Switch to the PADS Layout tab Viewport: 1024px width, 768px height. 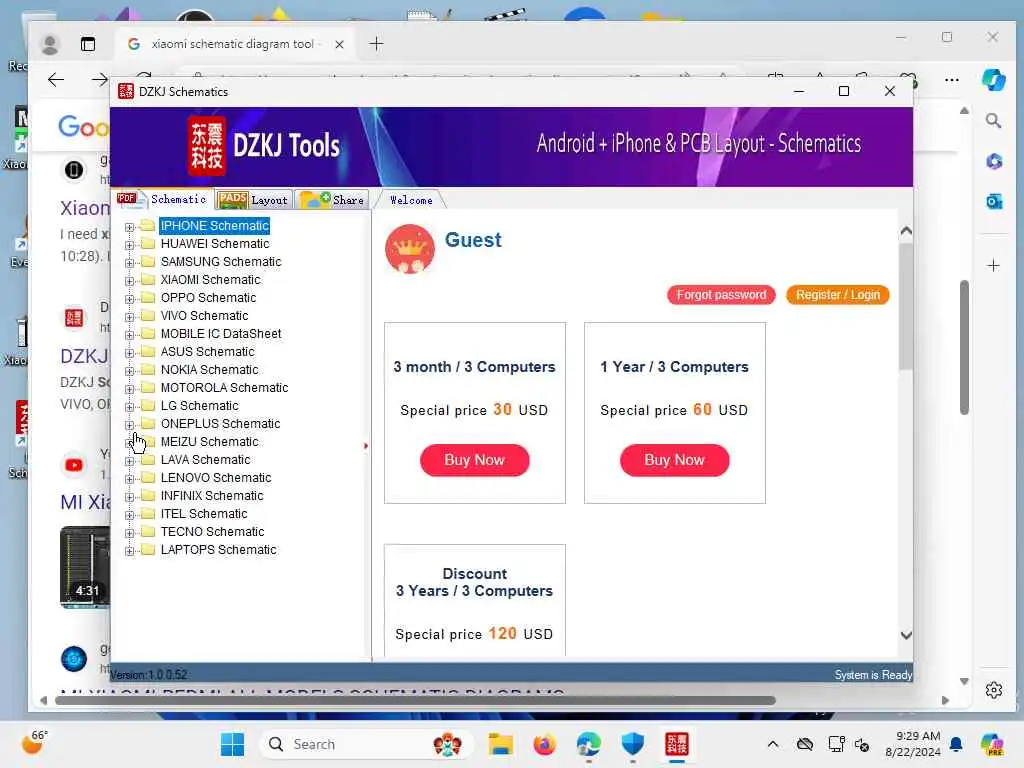tap(253, 200)
